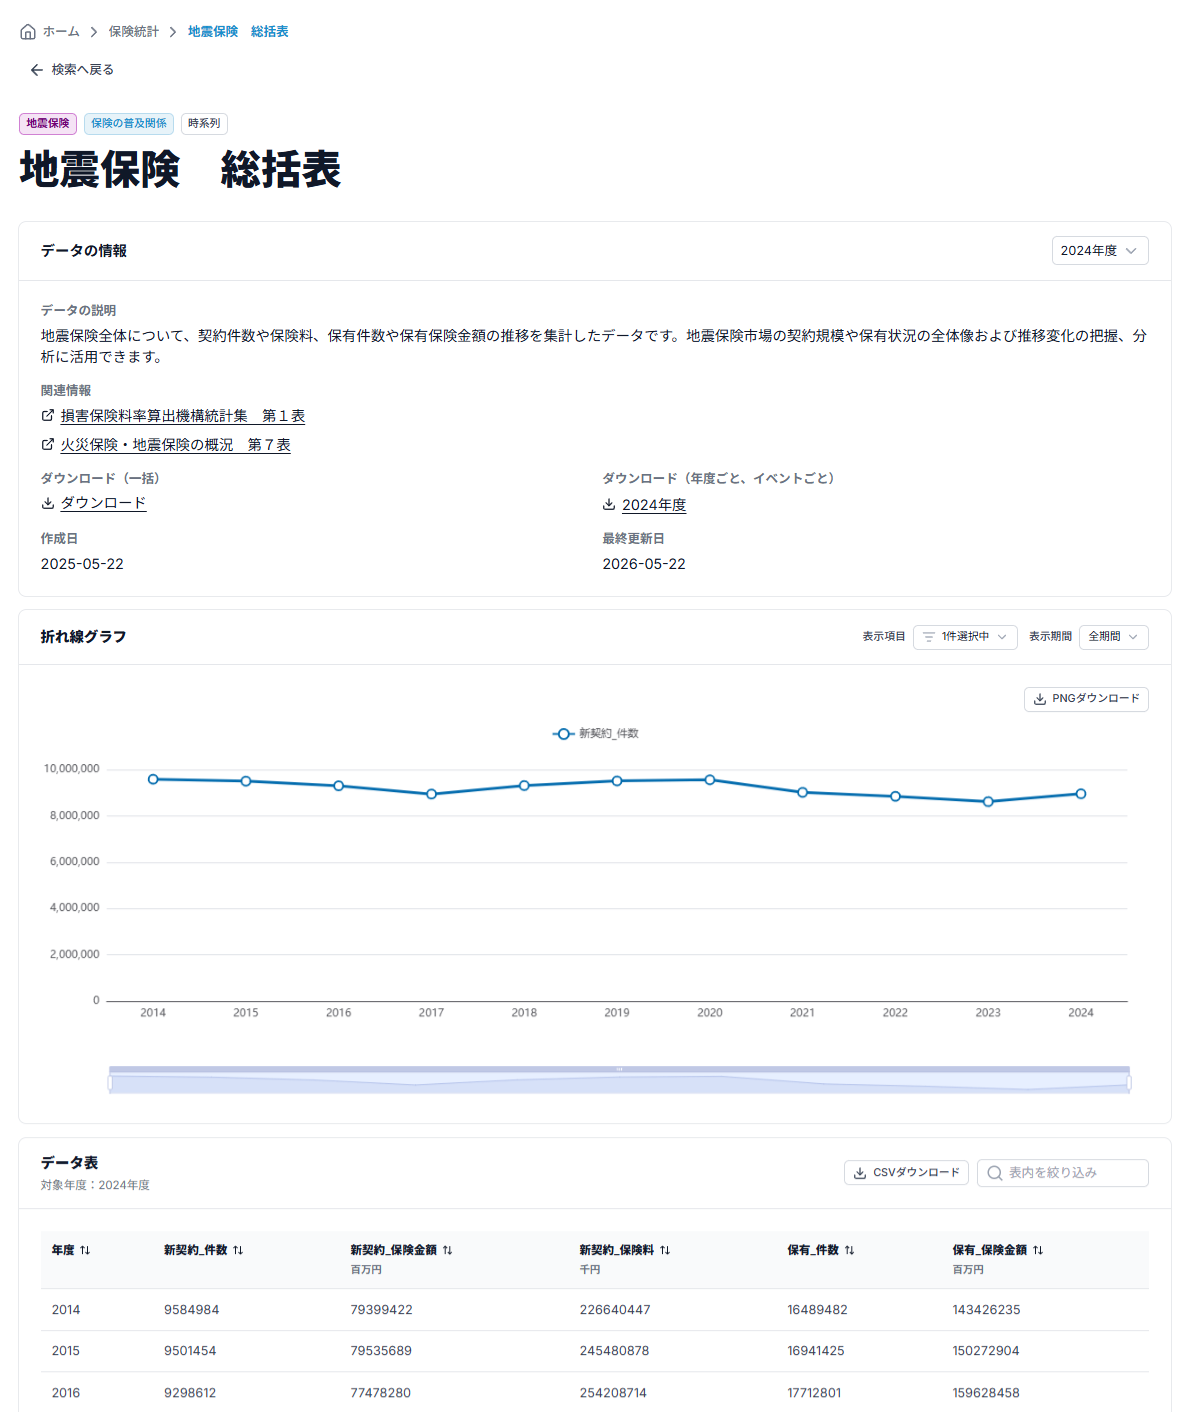This screenshot has width=1192, height=1412.
Task: Open 表示期間 全期間 dropdown
Action: 1113,637
